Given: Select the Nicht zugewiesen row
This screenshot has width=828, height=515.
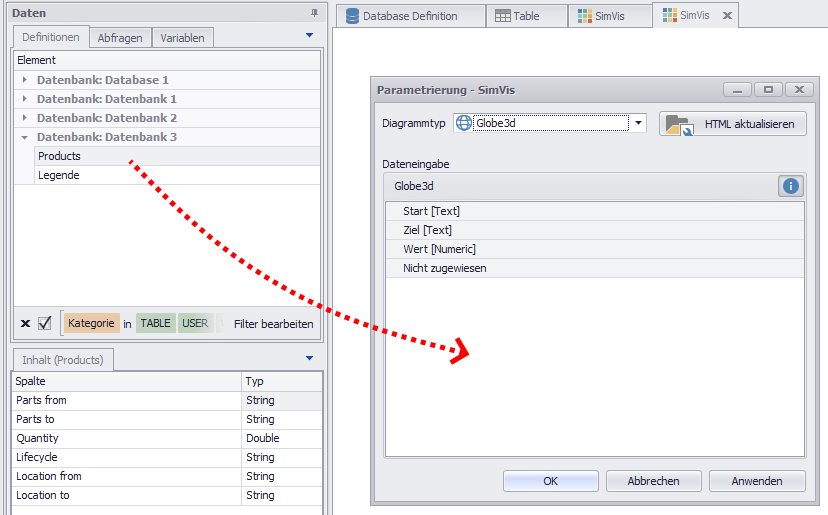Looking at the screenshot, I should (x=595, y=268).
